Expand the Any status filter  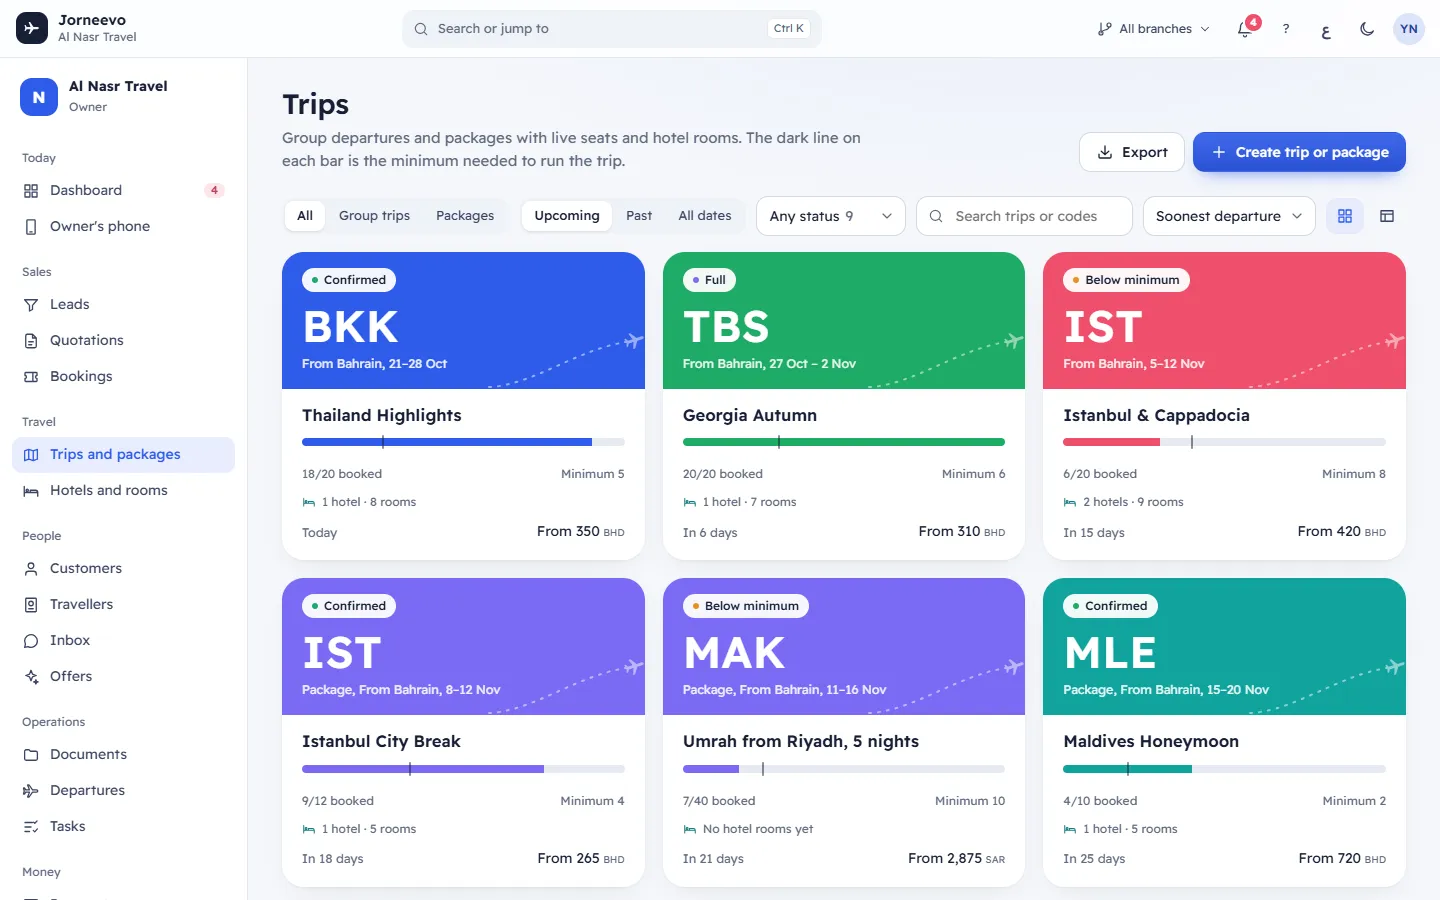point(830,216)
